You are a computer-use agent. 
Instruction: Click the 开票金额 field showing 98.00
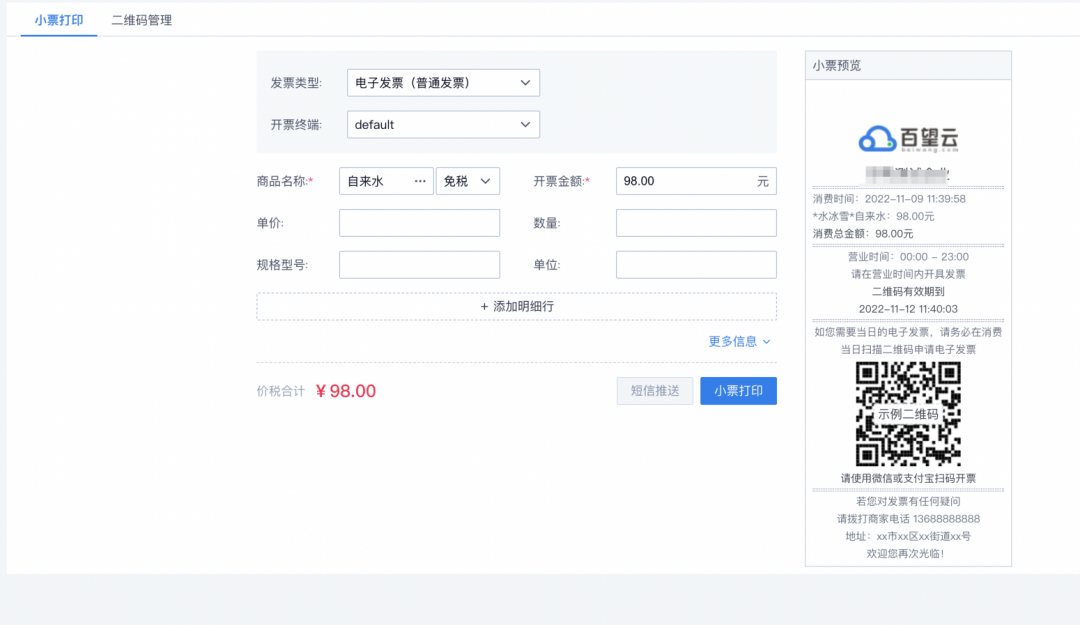click(x=696, y=181)
